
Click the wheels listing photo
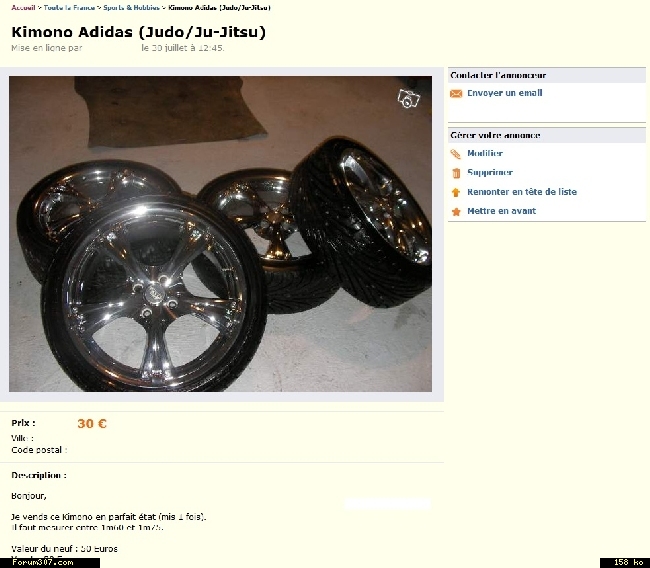click(x=220, y=234)
